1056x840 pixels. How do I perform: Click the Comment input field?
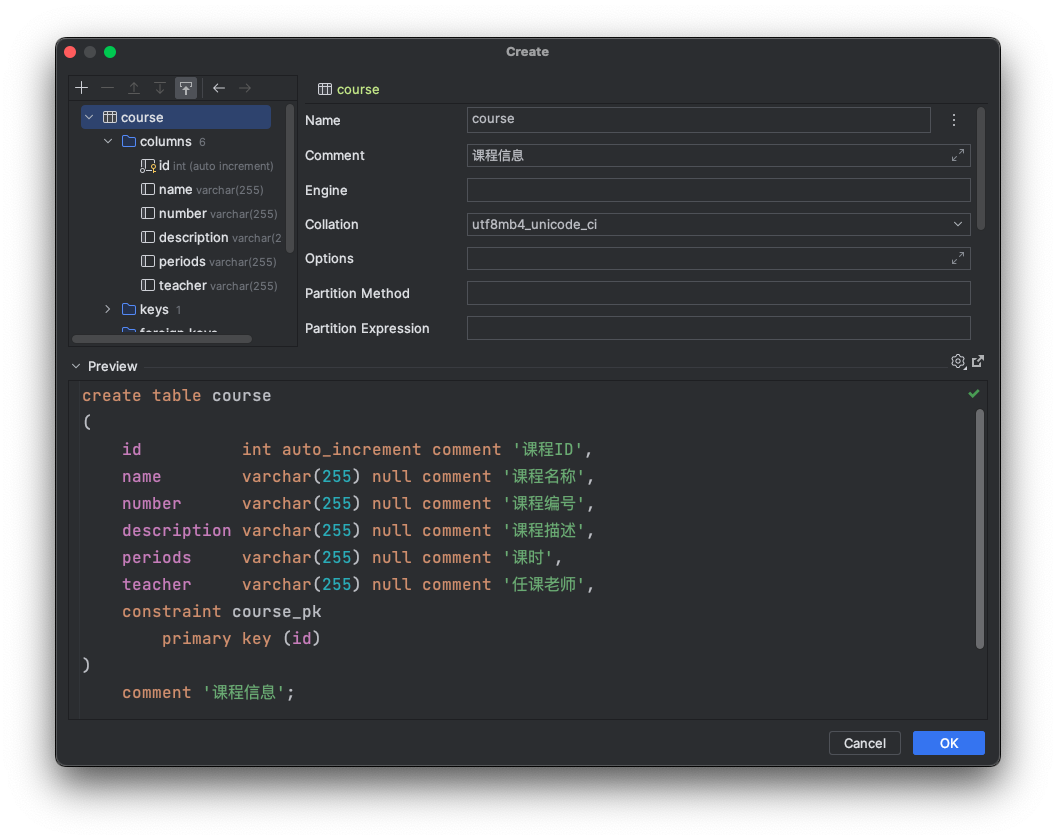click(718, 155)
